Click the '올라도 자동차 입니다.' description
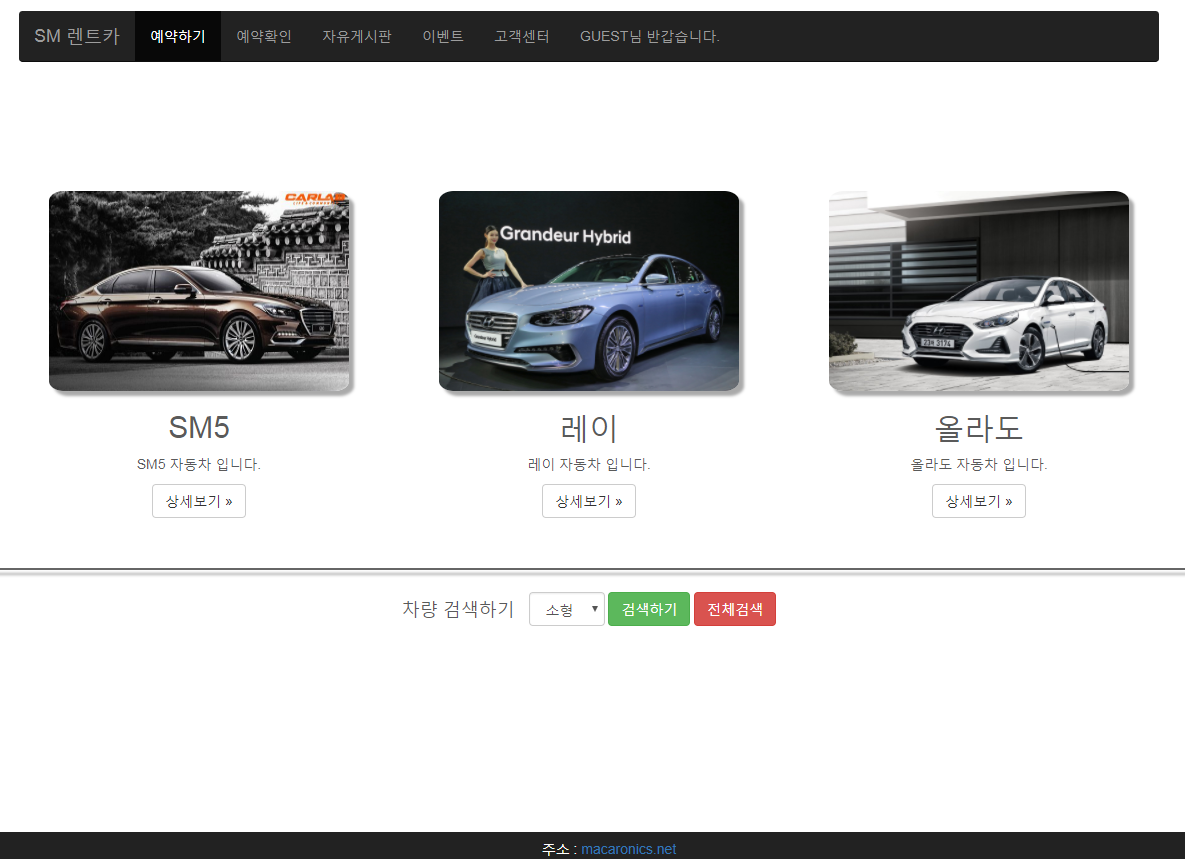This screenshot has width=1185, height=859. [979, 464]
